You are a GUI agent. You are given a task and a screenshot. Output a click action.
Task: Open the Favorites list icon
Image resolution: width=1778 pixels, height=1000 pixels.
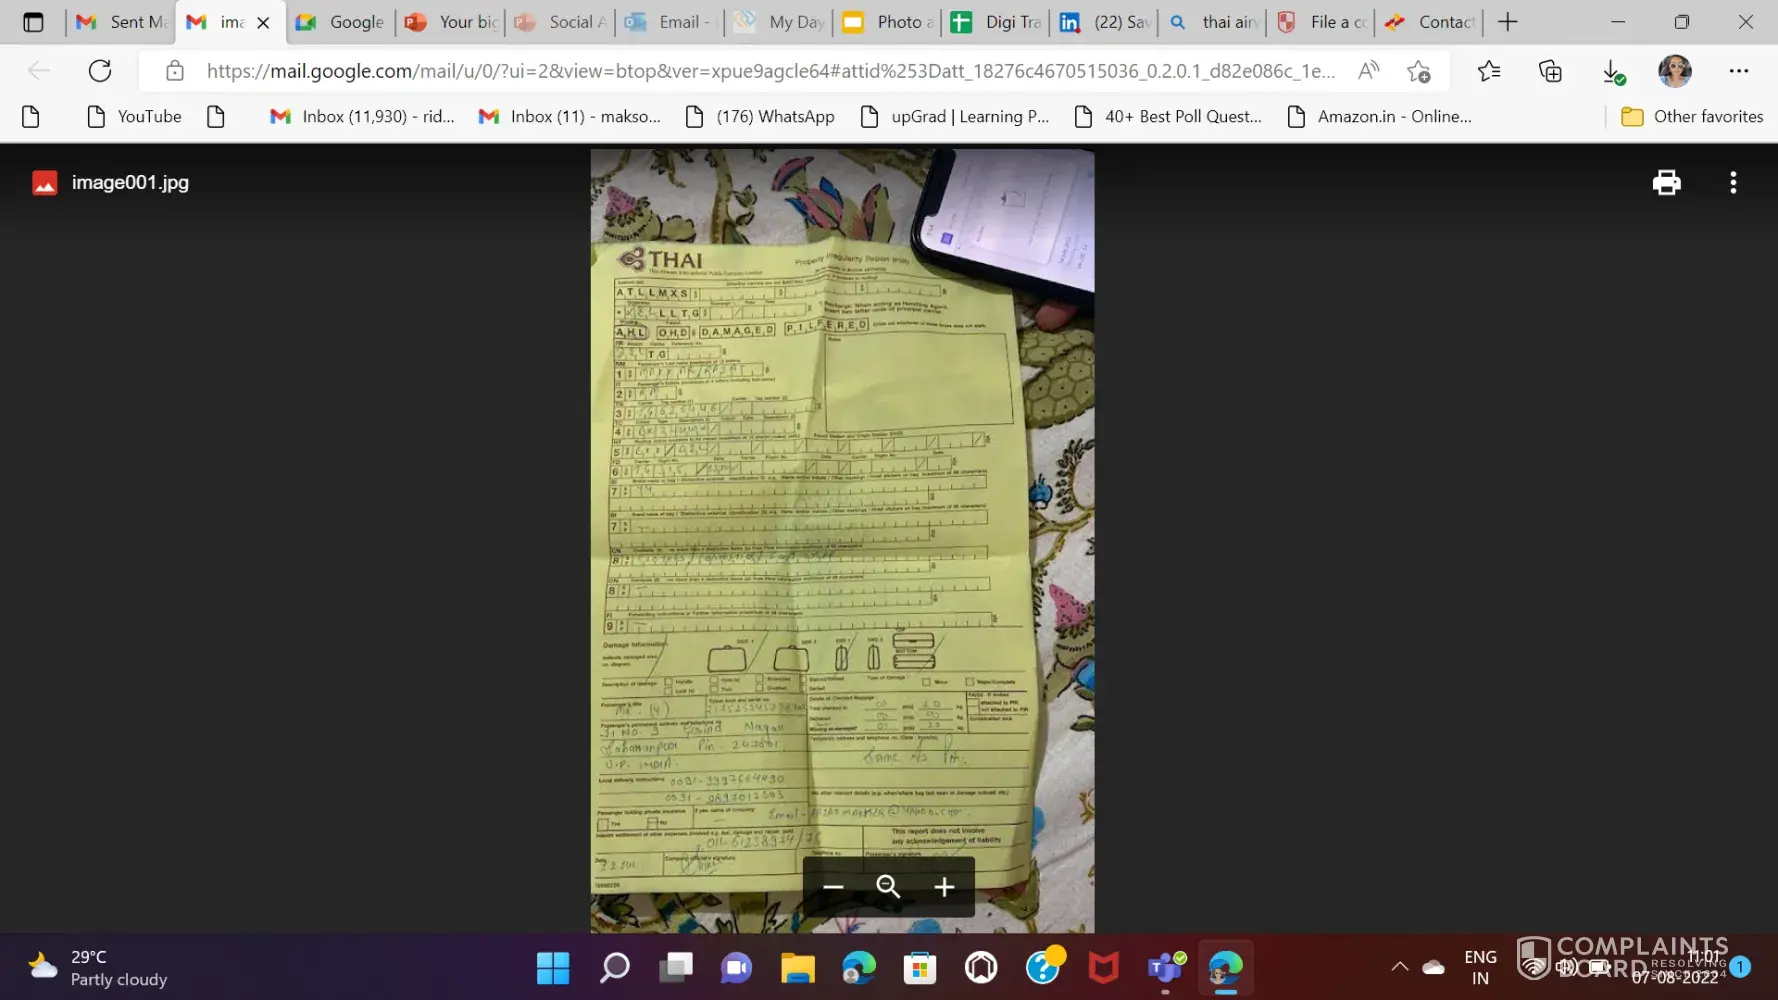pyautogui.click(x=1489, y=71)
